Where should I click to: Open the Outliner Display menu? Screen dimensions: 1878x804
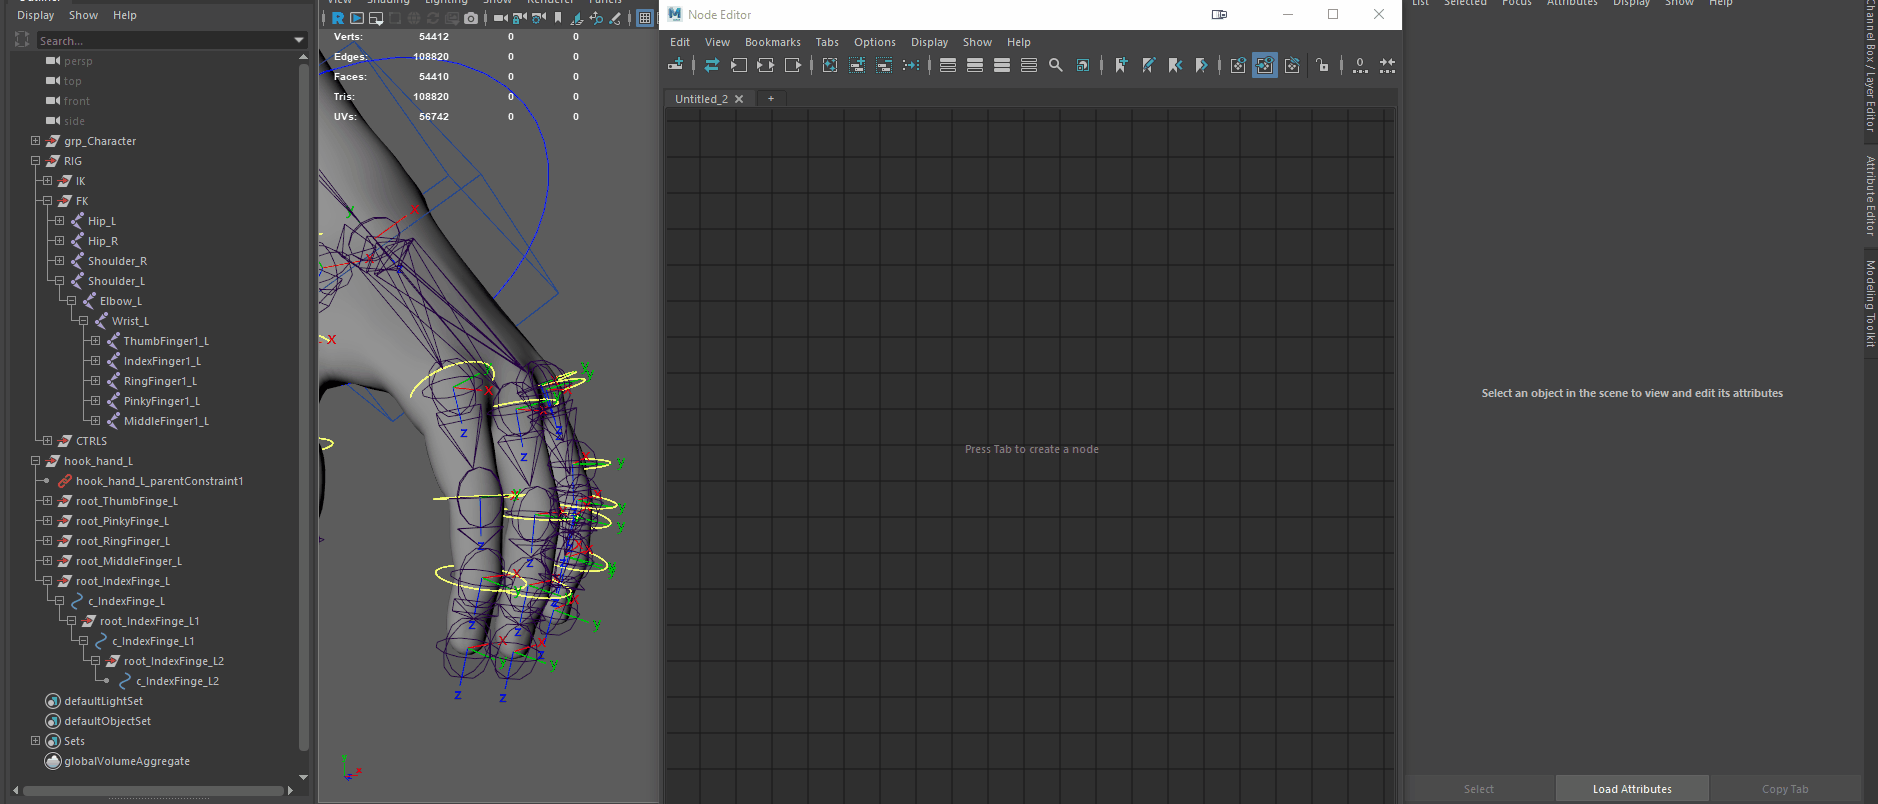pyautogui.click(x=35, y=15)
